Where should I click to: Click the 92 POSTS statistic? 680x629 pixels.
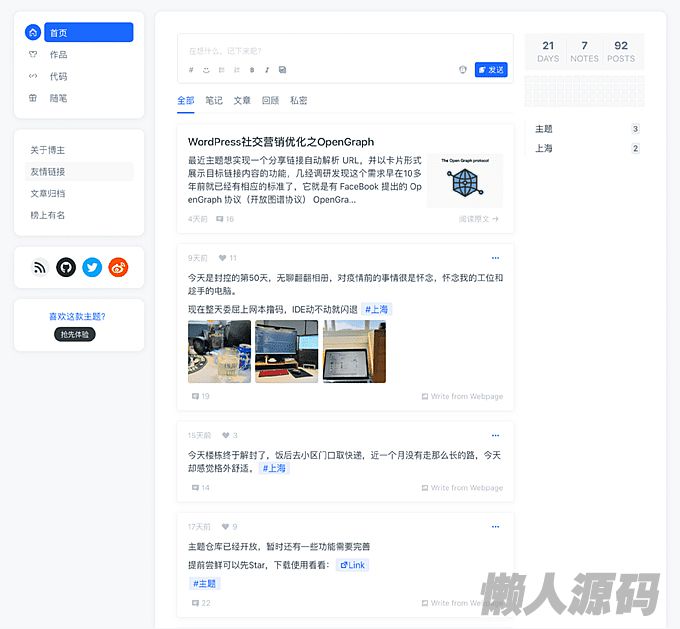621,52
